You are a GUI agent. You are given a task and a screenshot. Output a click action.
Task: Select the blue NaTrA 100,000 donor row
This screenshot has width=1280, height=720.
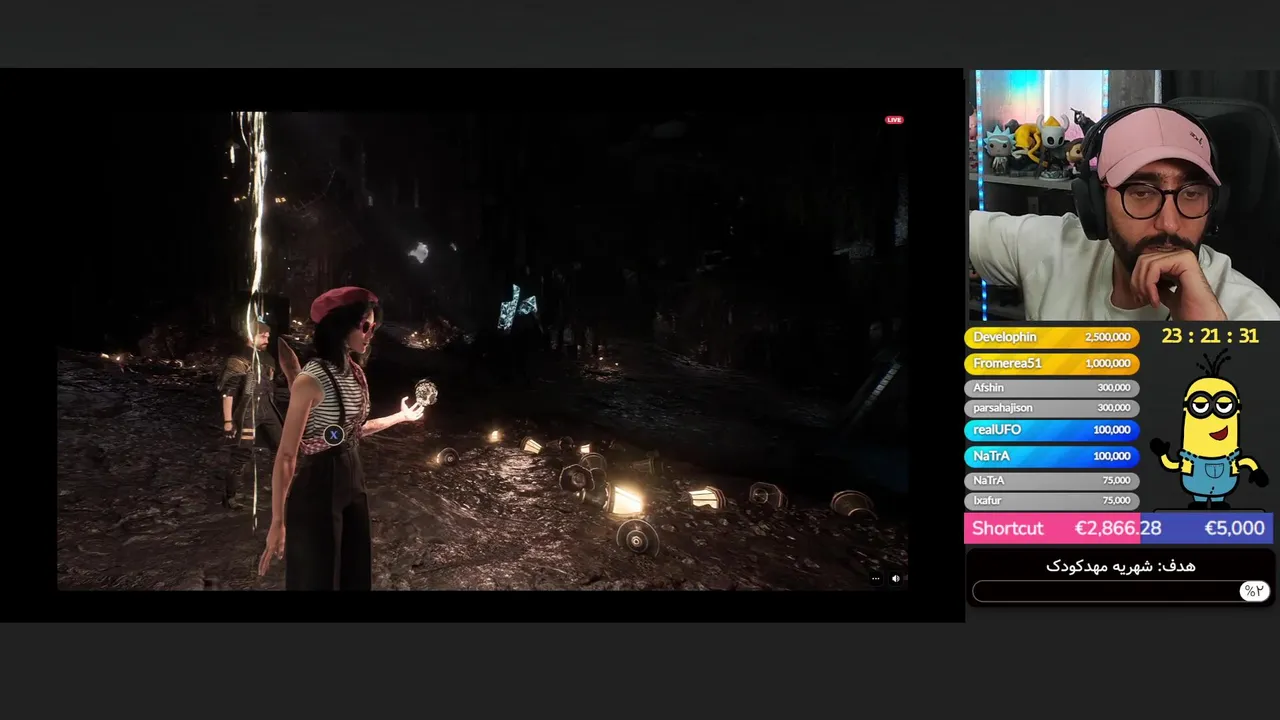point(1051,456)
